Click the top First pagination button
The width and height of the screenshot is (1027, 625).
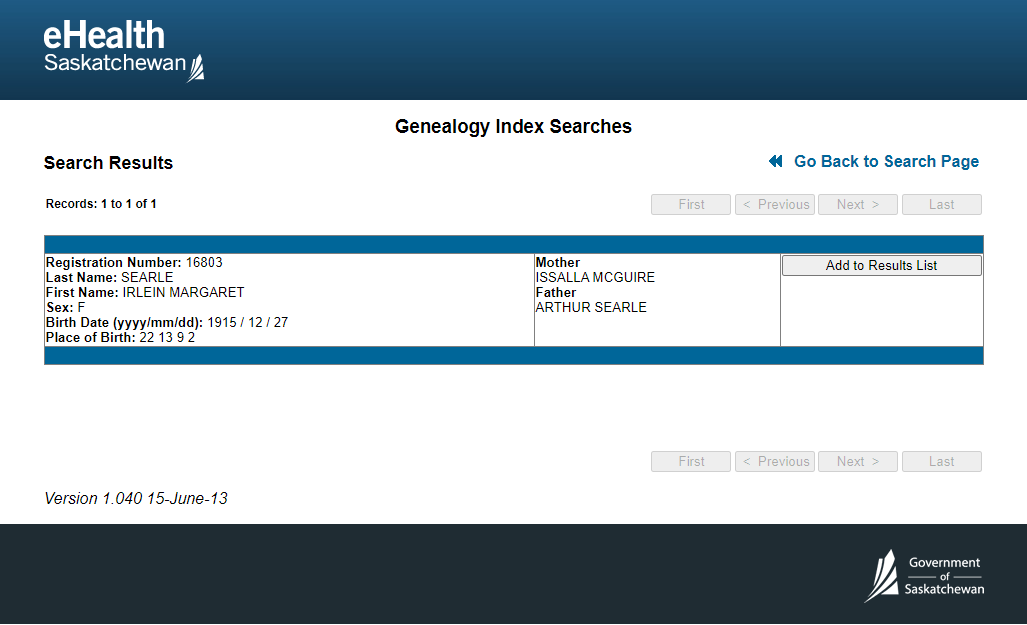pyautogui.click(x=691, y=205)
